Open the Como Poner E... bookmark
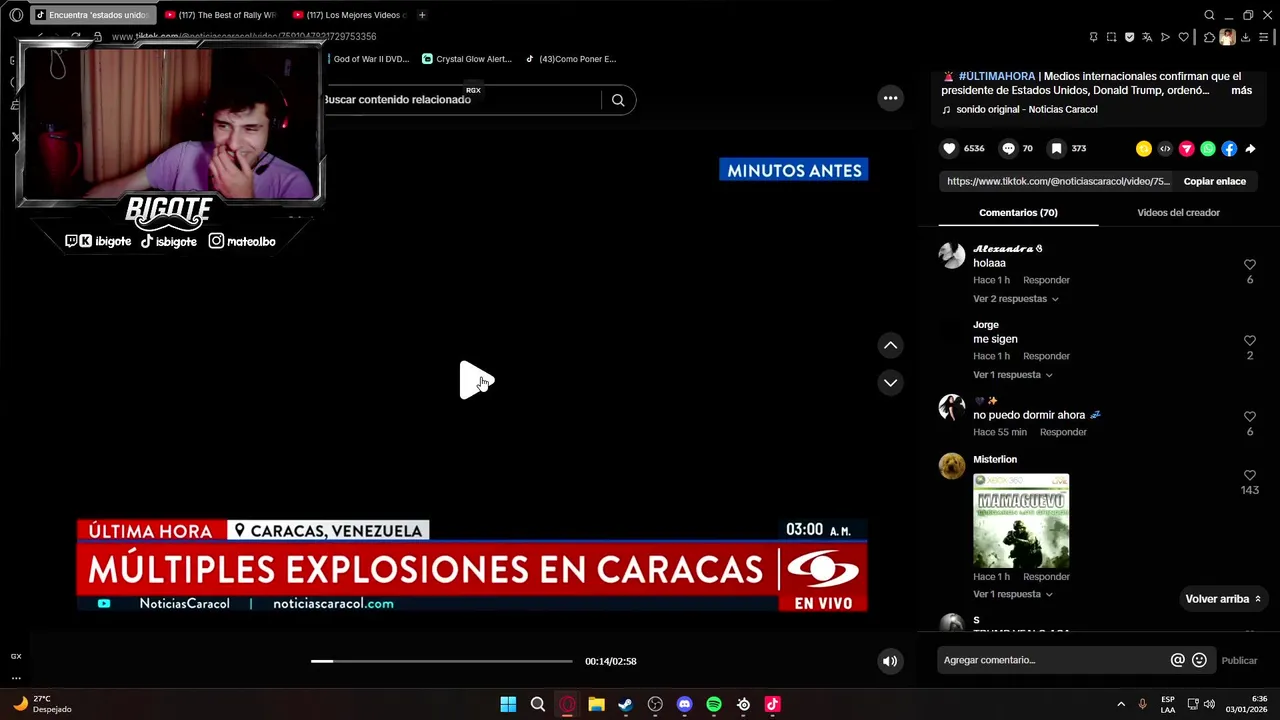The width and height of the screenshot is (1280, 720). tap(571, 59)
